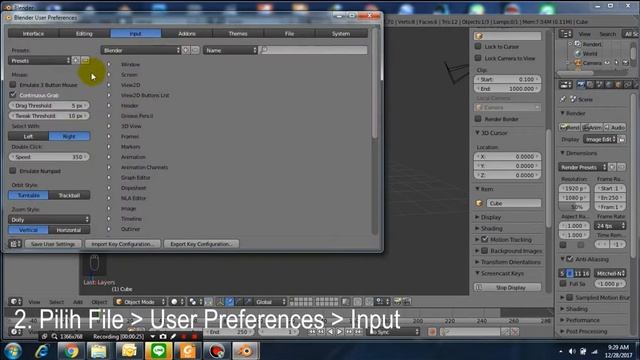Set Select With to Right
640x360 pixels.
69,136
